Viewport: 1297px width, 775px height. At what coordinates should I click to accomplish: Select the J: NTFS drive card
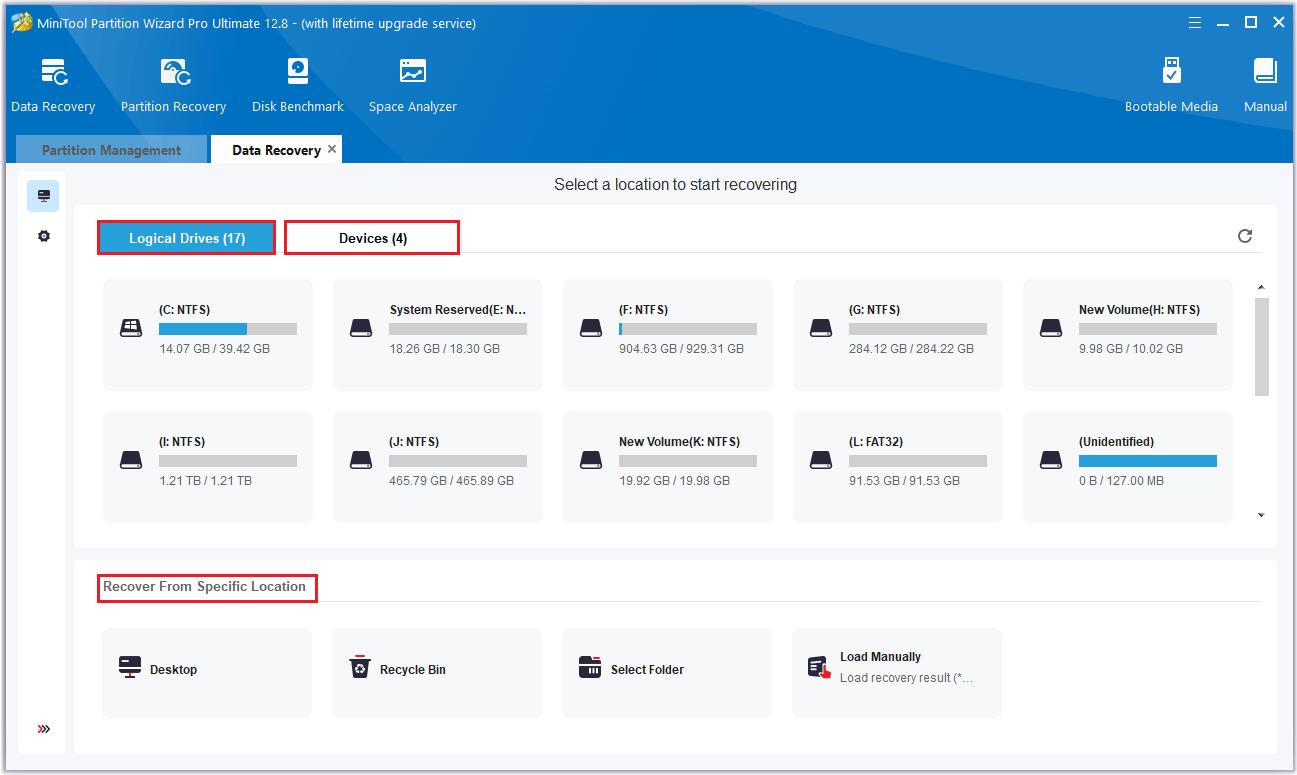pyautogui.click(x=438, y=467)
